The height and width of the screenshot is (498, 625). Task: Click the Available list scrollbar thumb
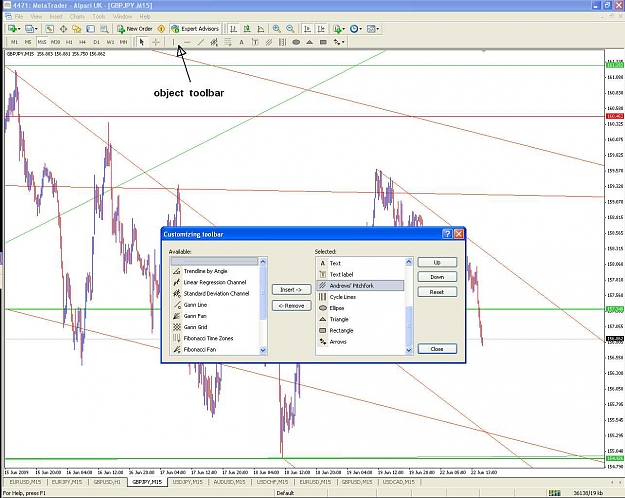[x=263, y=292]
